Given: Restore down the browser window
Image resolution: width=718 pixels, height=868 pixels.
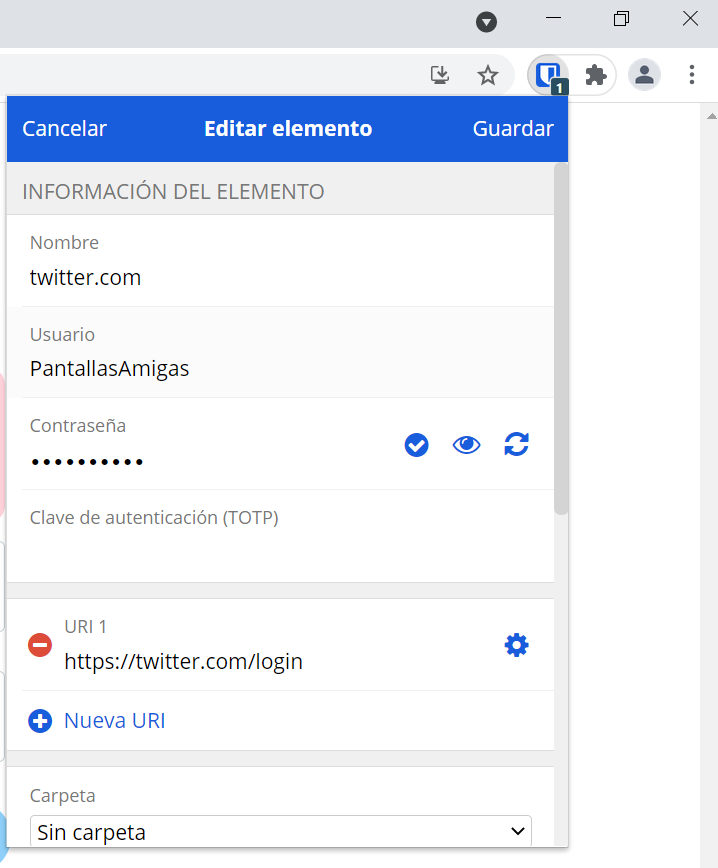Looking at the screenshot, I should pyautogui.click(x=622, y=18).
